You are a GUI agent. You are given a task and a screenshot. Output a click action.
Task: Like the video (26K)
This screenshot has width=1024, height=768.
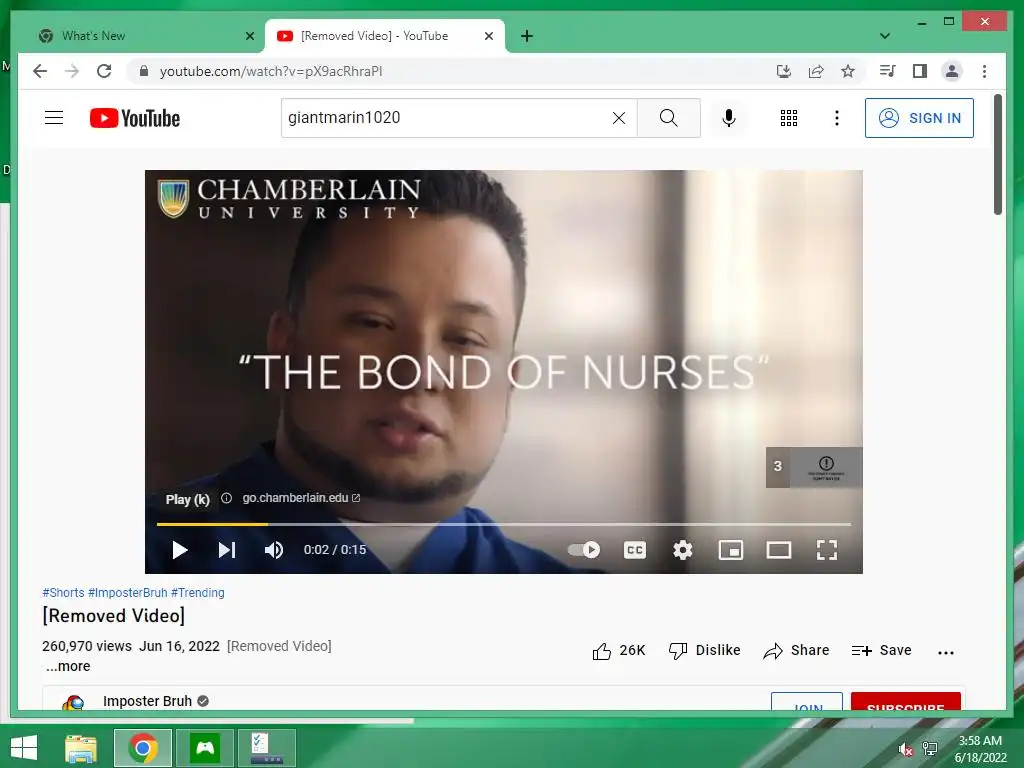[x=618, y=650]
